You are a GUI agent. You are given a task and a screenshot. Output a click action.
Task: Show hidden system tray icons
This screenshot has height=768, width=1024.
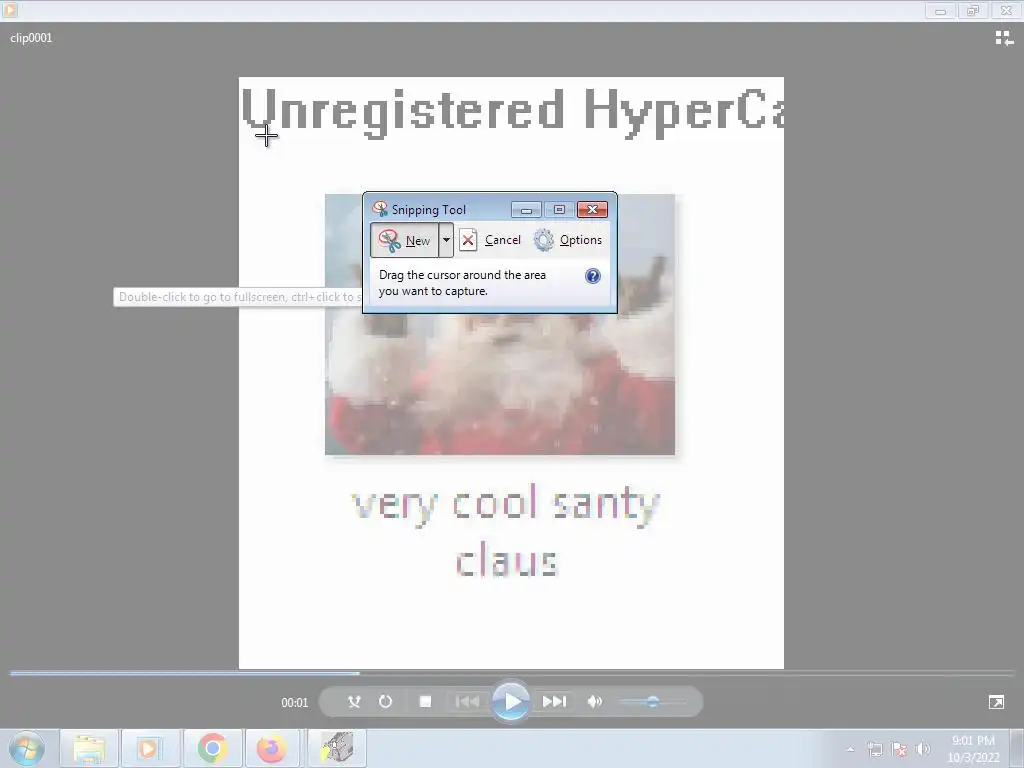850,750
